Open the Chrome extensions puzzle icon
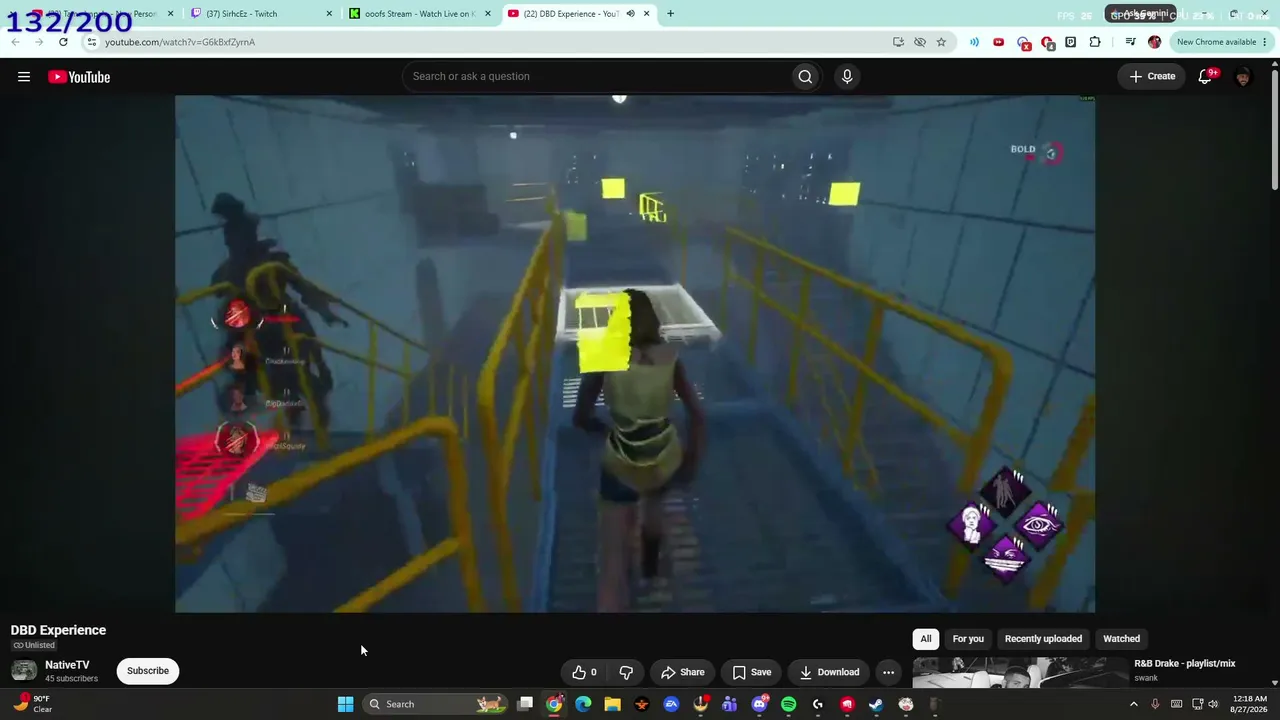Screen dimensions: 1280x720 tap(1095, 42)
